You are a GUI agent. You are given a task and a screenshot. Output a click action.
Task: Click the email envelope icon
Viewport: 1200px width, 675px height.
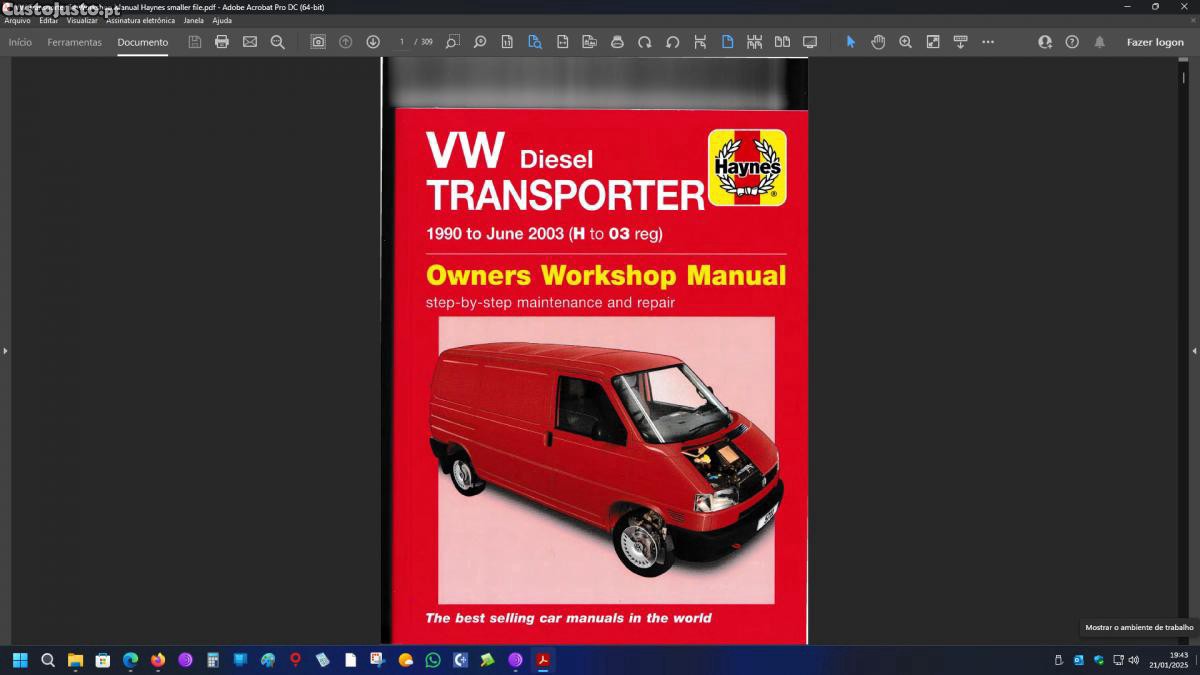pos(250,42)
